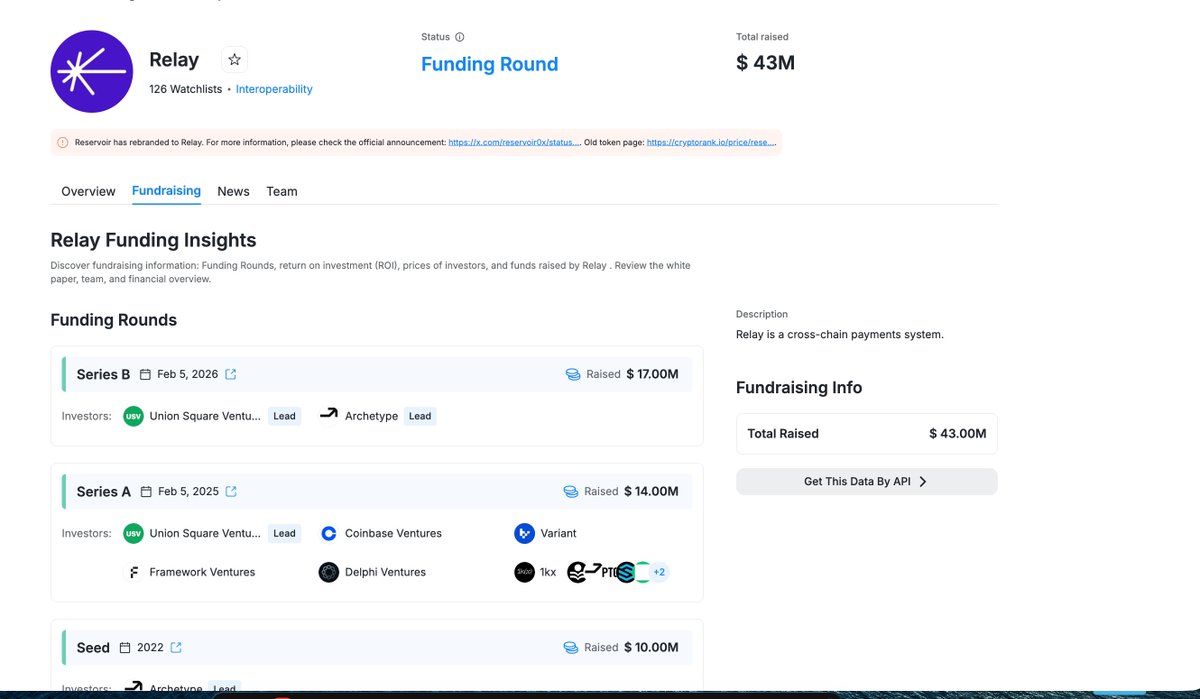This screenshot has height=699, width=1200.
Task: Click the coins icon beside Raised $14.00M
Action: (571, 492)
